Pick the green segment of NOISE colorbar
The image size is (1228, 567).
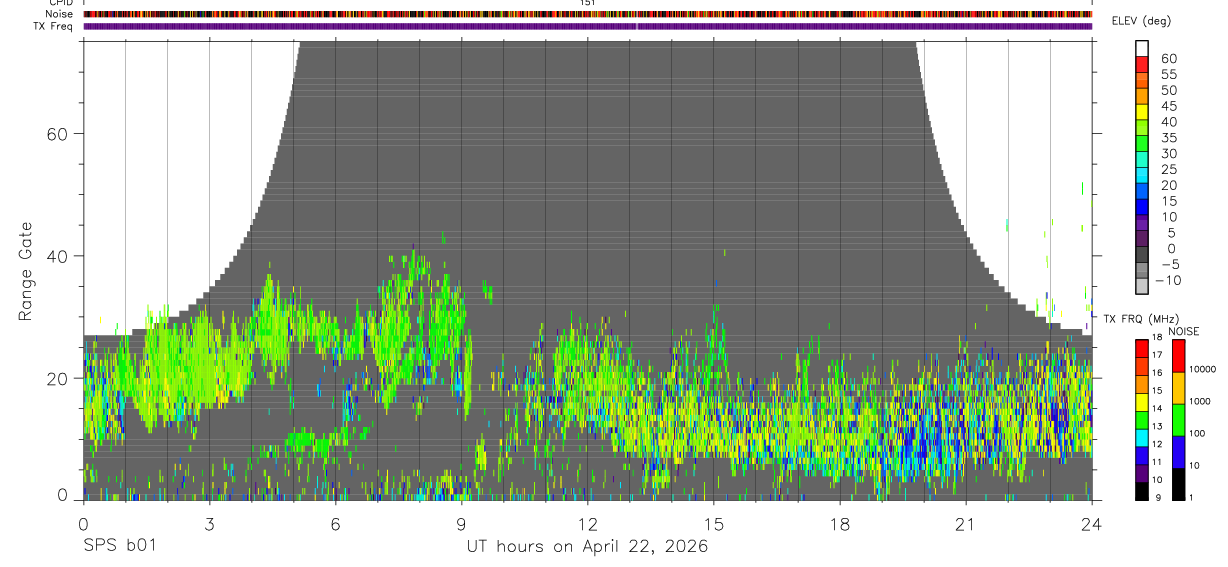tap(1178, 420)
